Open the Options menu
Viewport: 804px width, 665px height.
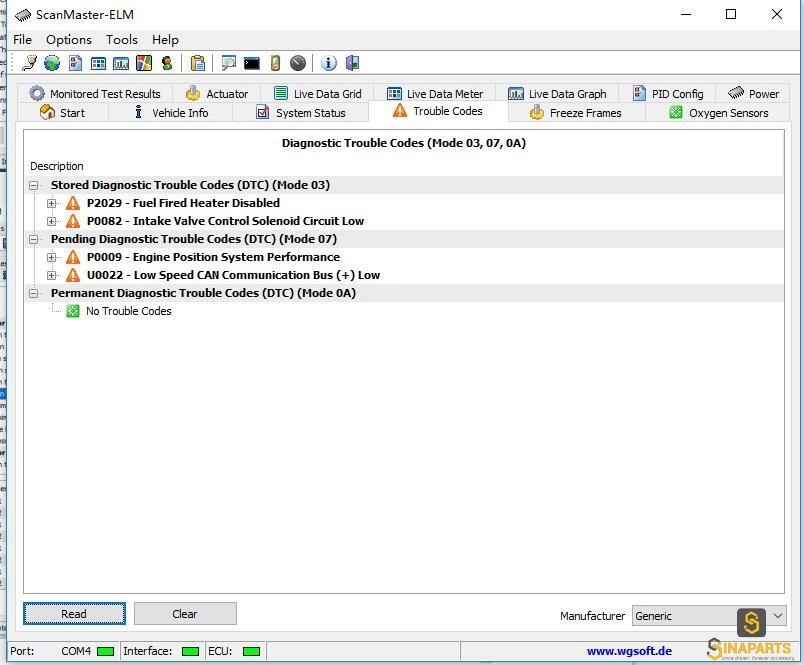click(x=69, y=39)
